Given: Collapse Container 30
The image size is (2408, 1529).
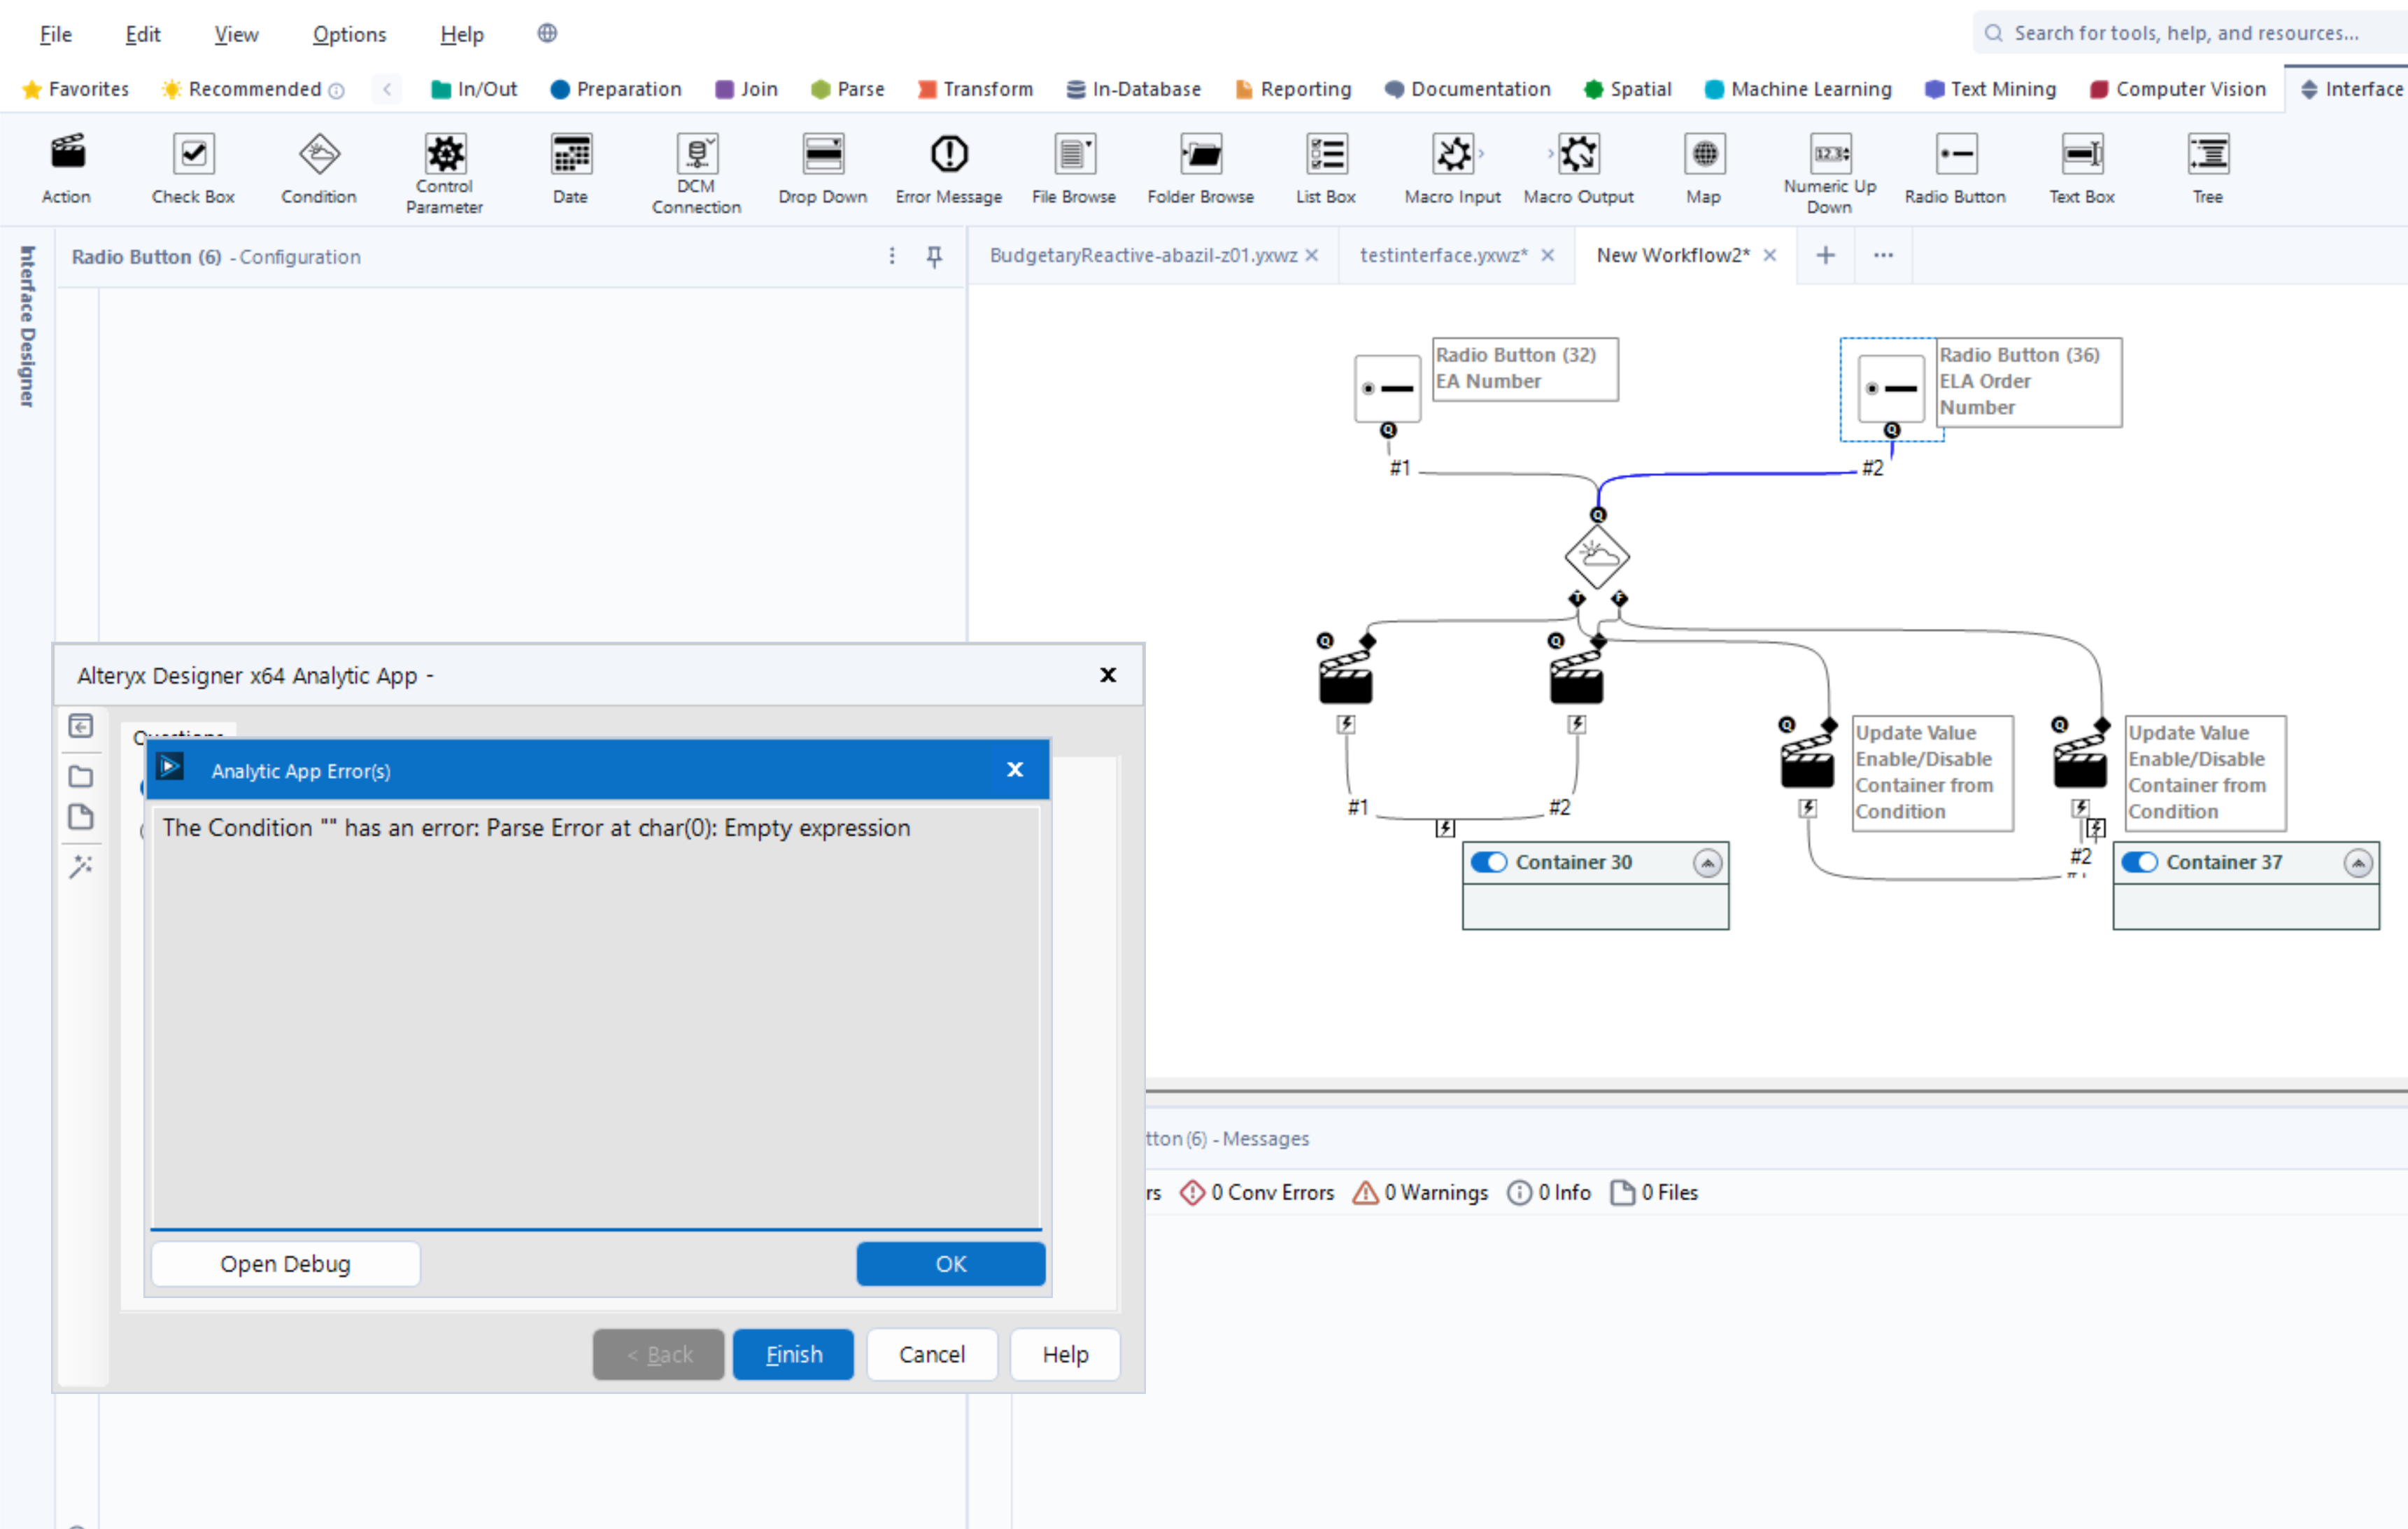Looking at the screenshot, I should [x=1707, y=861].
